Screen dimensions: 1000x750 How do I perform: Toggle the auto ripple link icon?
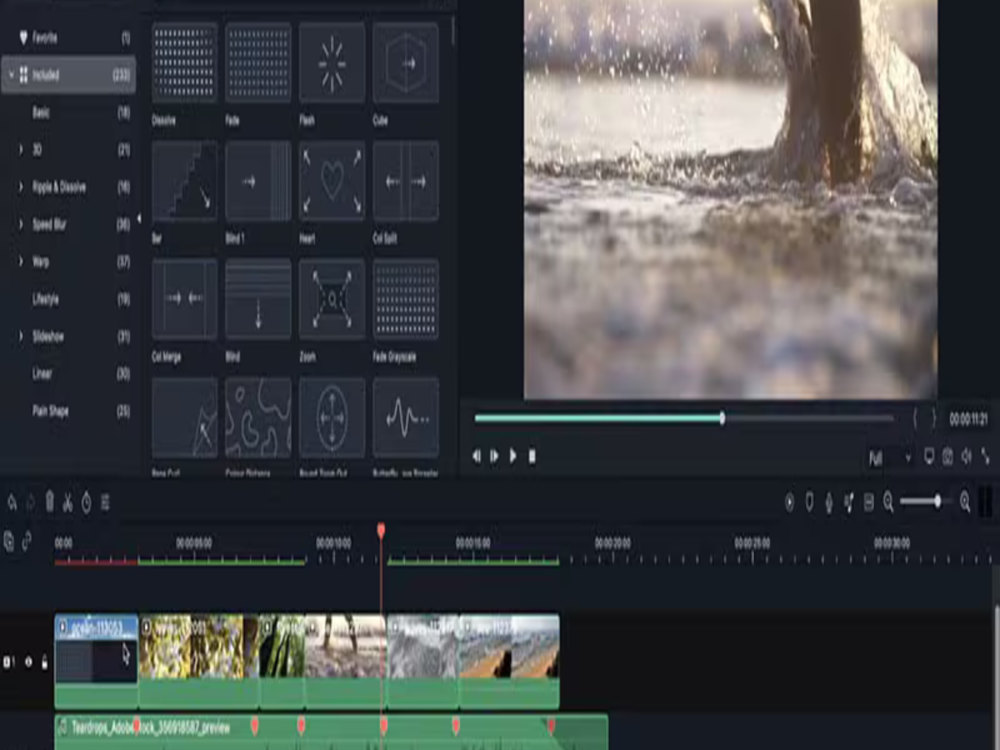[x=27, y=541]
